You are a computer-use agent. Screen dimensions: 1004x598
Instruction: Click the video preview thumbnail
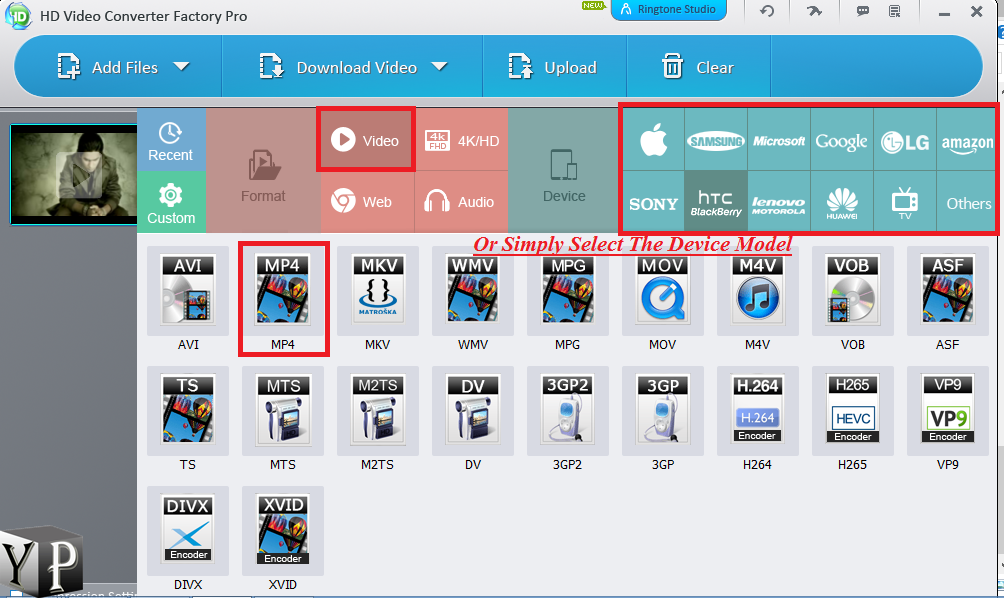[x=70, y=175]
